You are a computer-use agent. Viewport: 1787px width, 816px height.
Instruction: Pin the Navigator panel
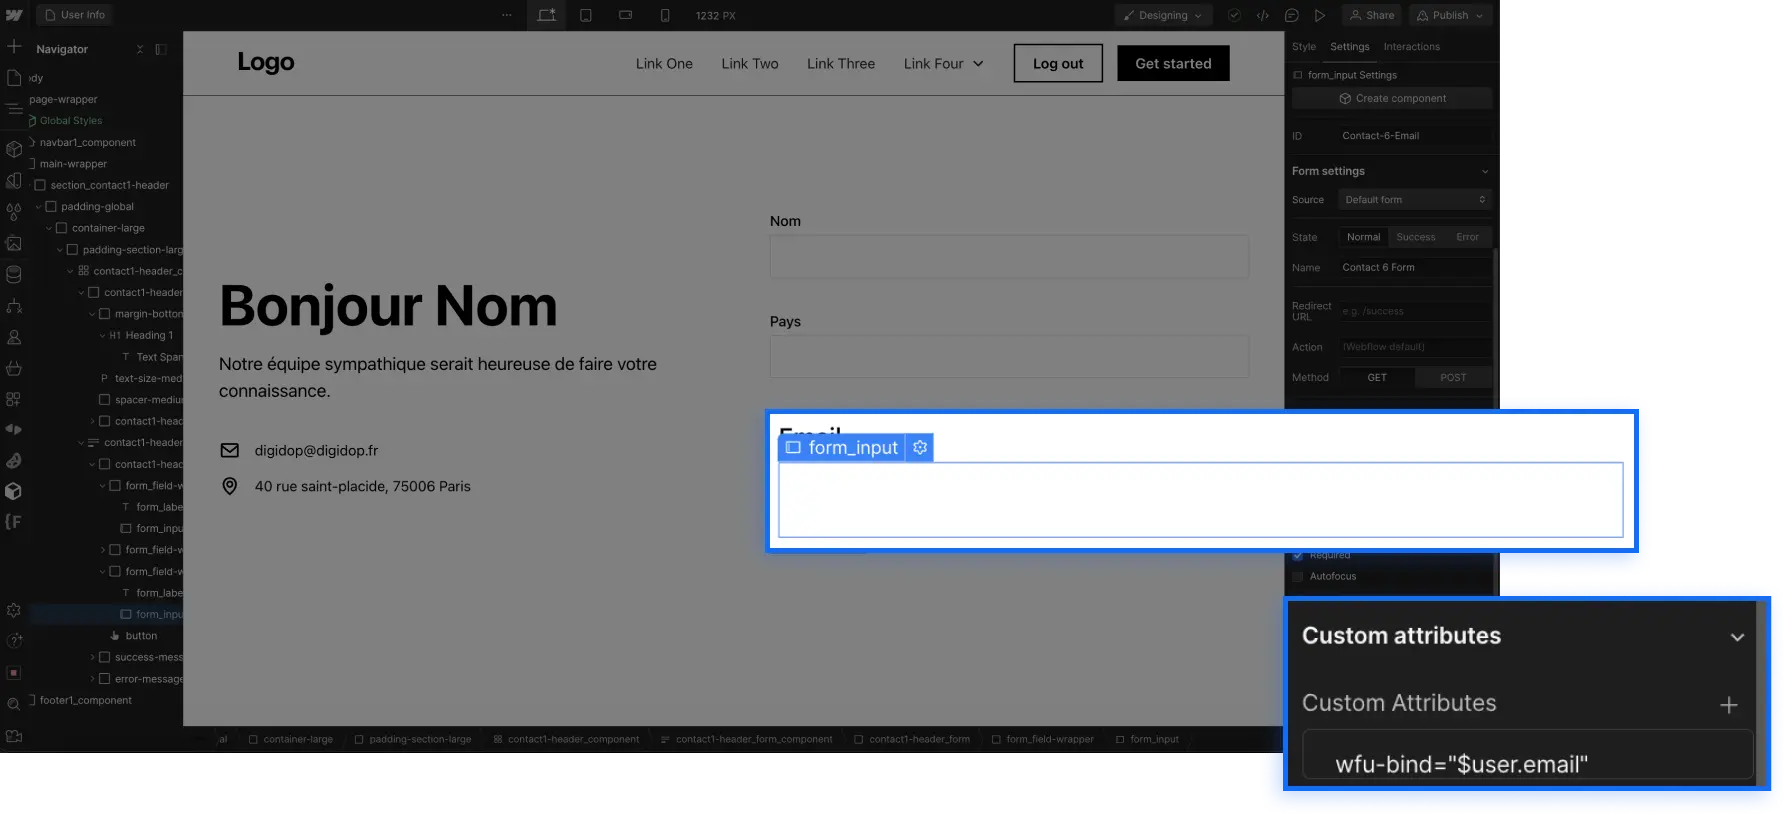coord(161,49)
